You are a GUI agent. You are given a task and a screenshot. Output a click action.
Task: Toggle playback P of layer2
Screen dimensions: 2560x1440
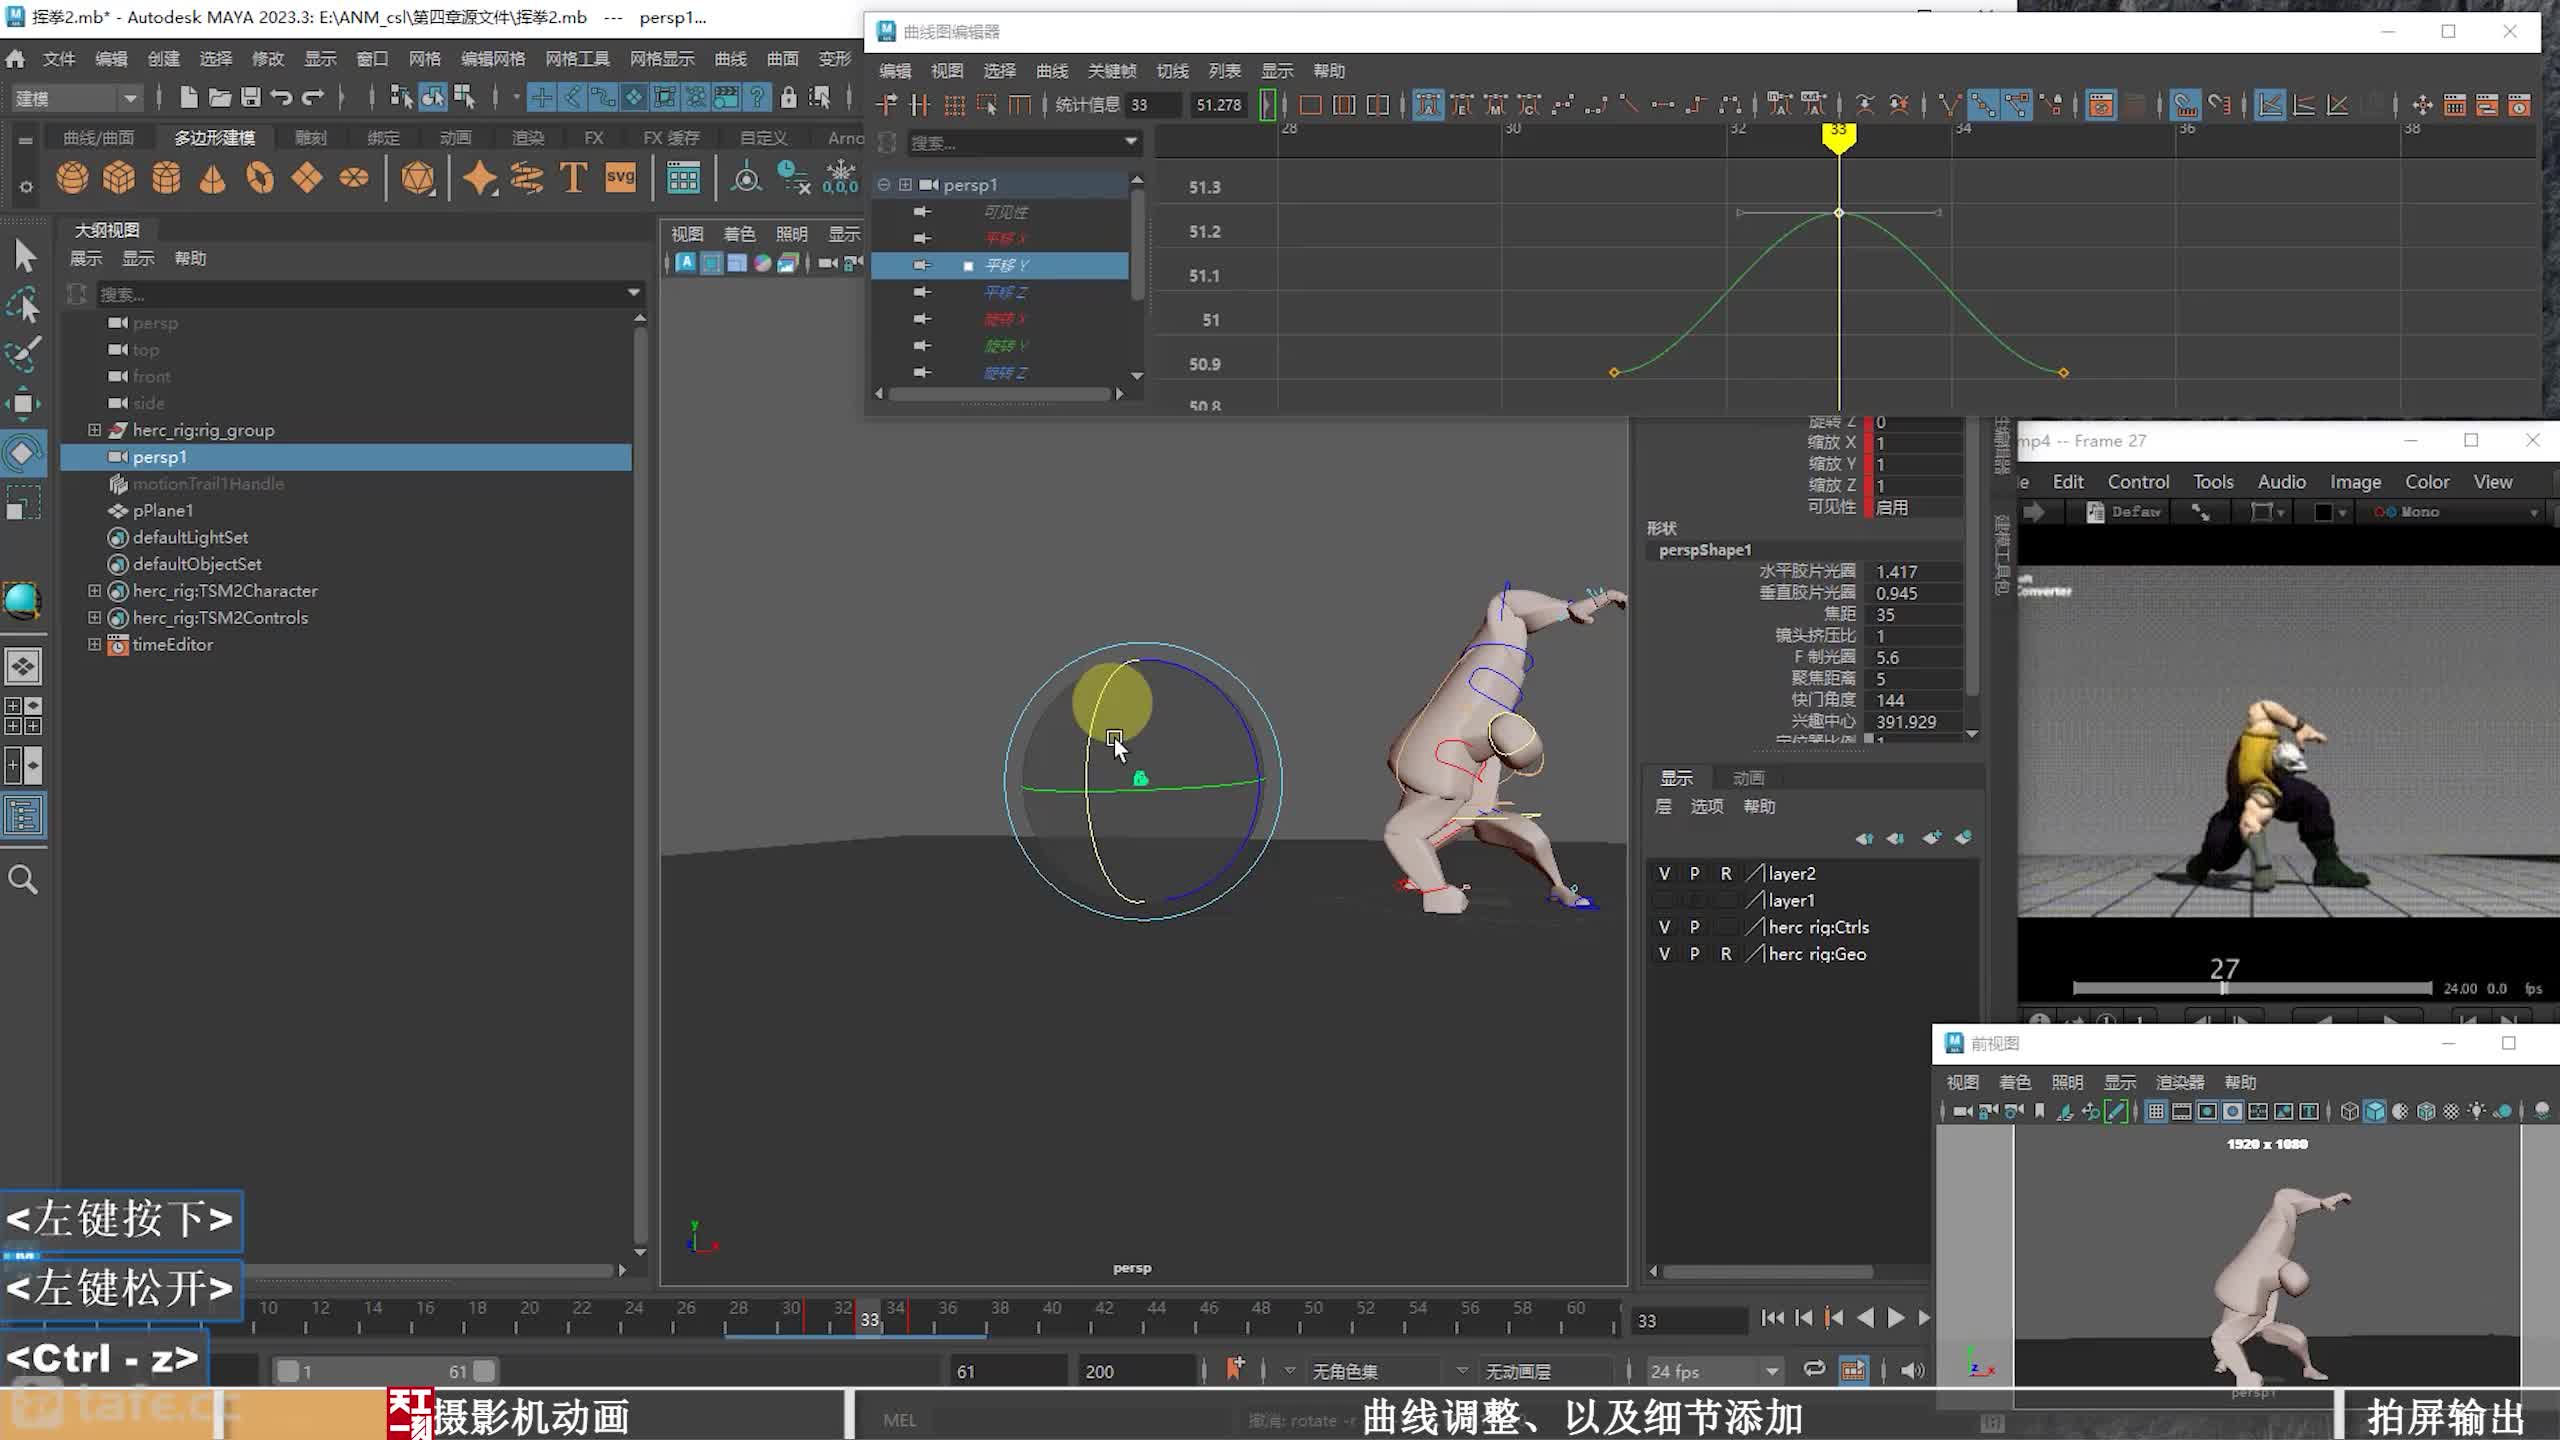pyautogui.click(x=1694, y=873)
